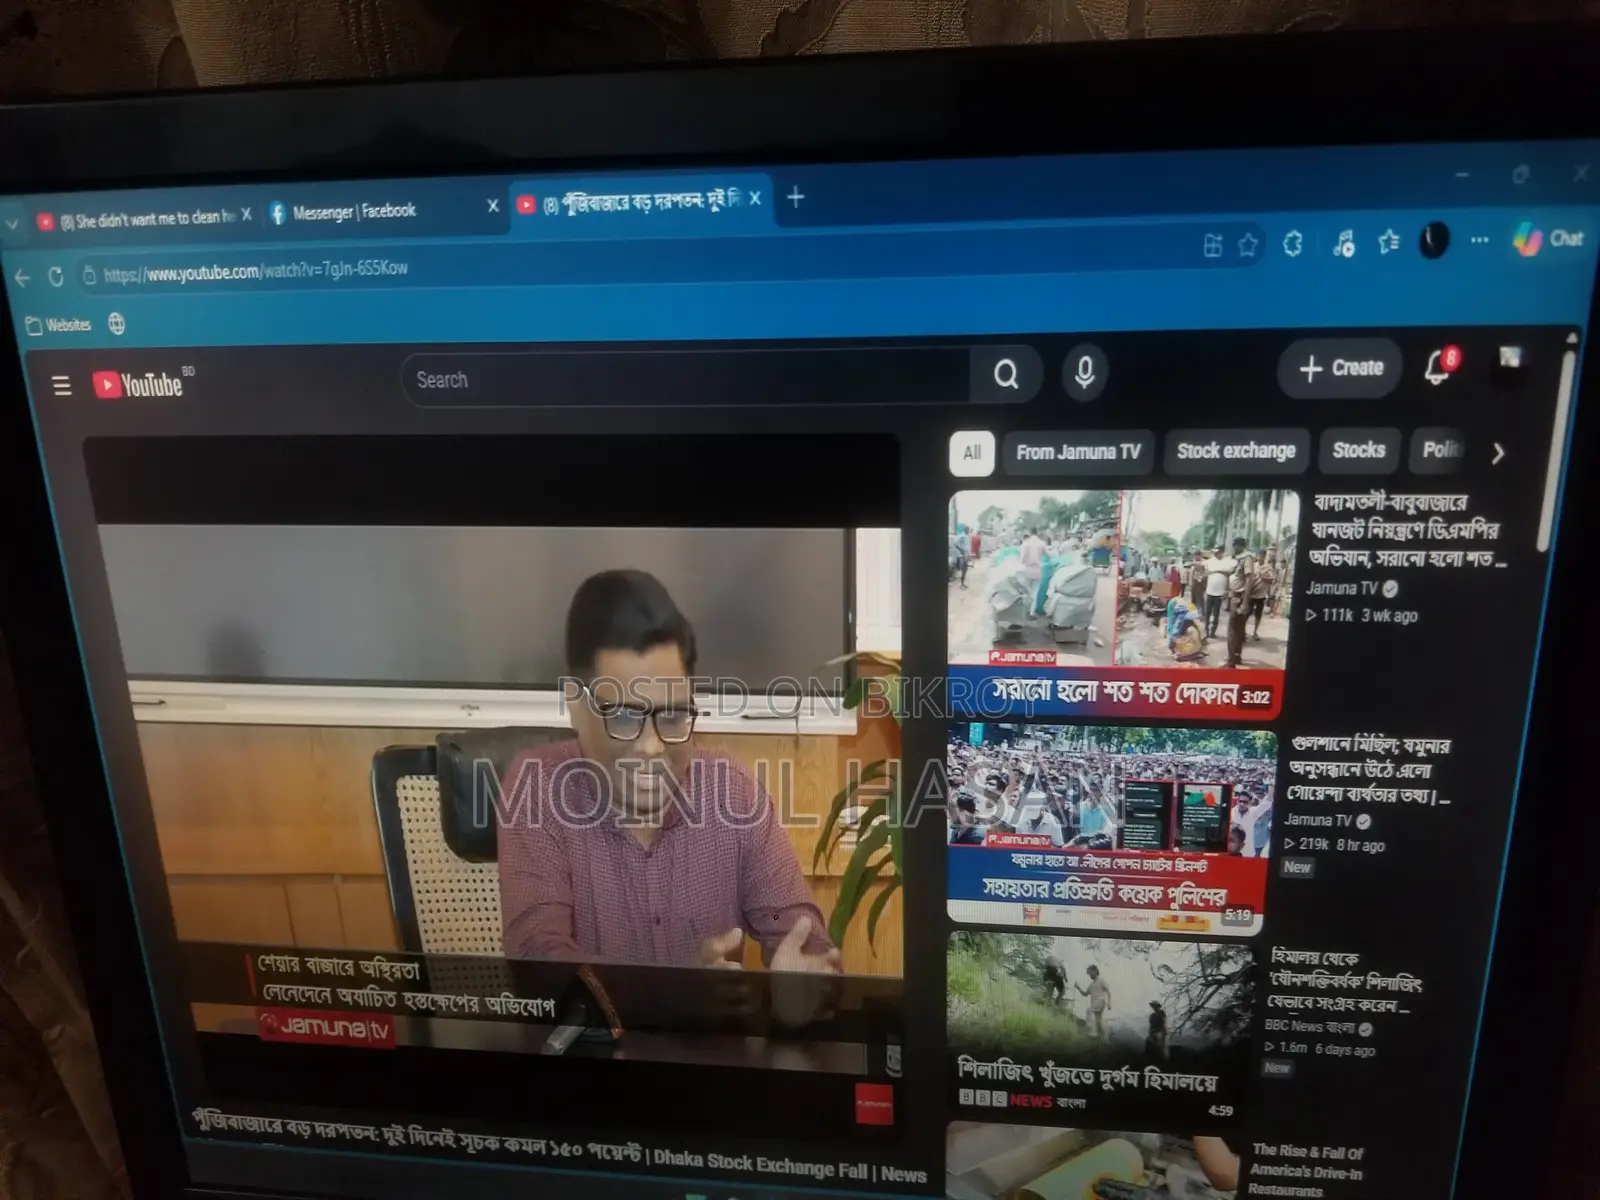1600x1200 pixels.
Task: Open the title of the BBC News 1.6m-views video
Action: (1344, 981)
